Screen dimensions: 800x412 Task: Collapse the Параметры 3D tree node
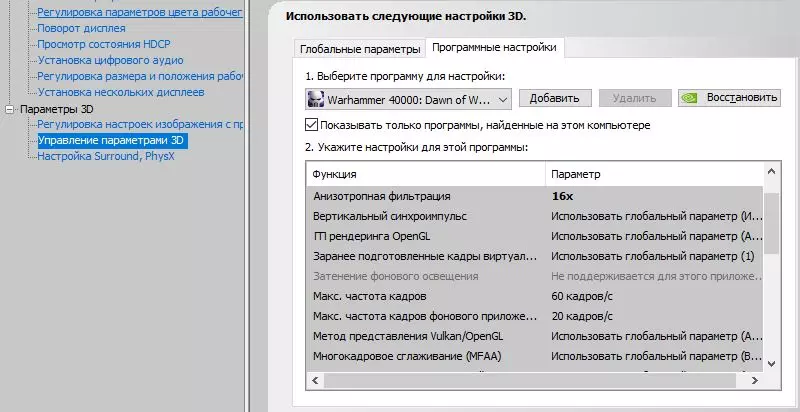(9, 109)
